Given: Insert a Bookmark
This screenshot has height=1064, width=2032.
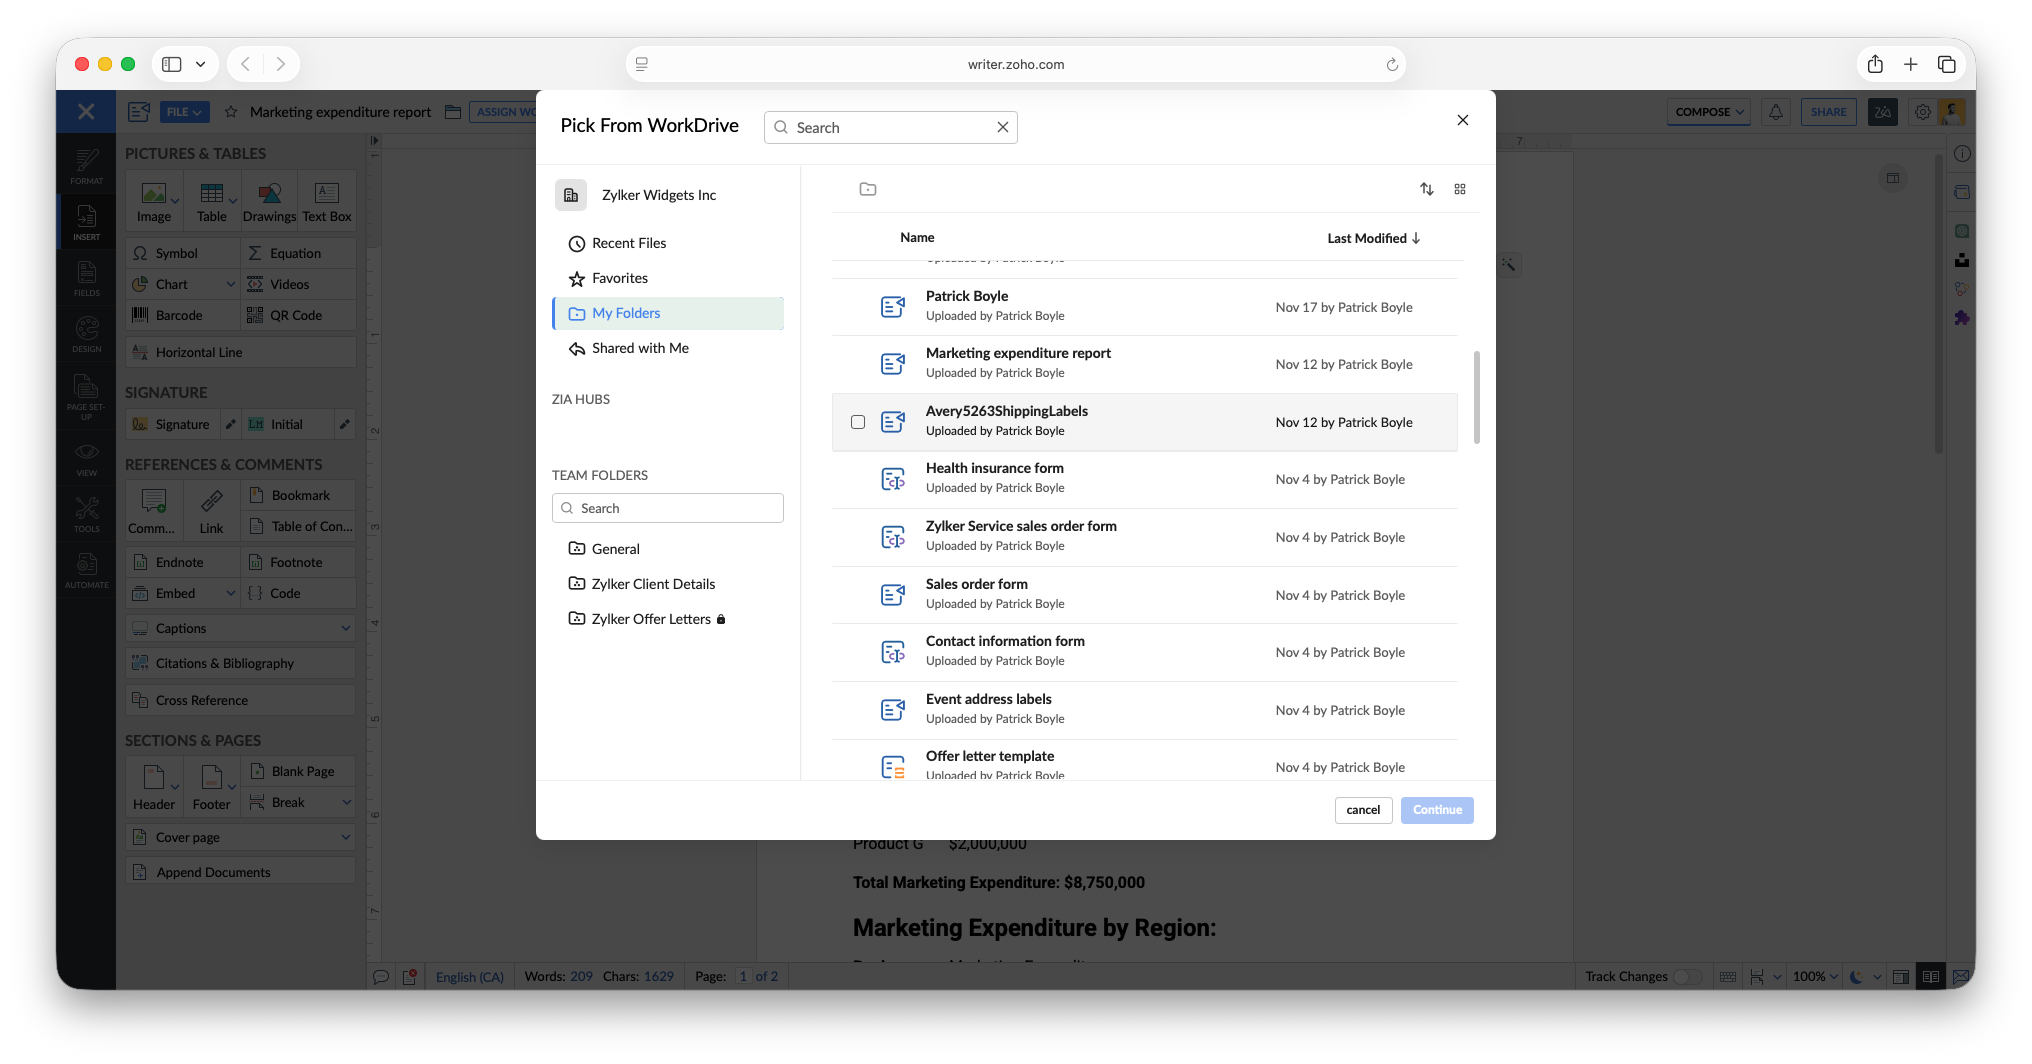Looking at the screenshot, I should pyautogui.click(x=299, y=495).
